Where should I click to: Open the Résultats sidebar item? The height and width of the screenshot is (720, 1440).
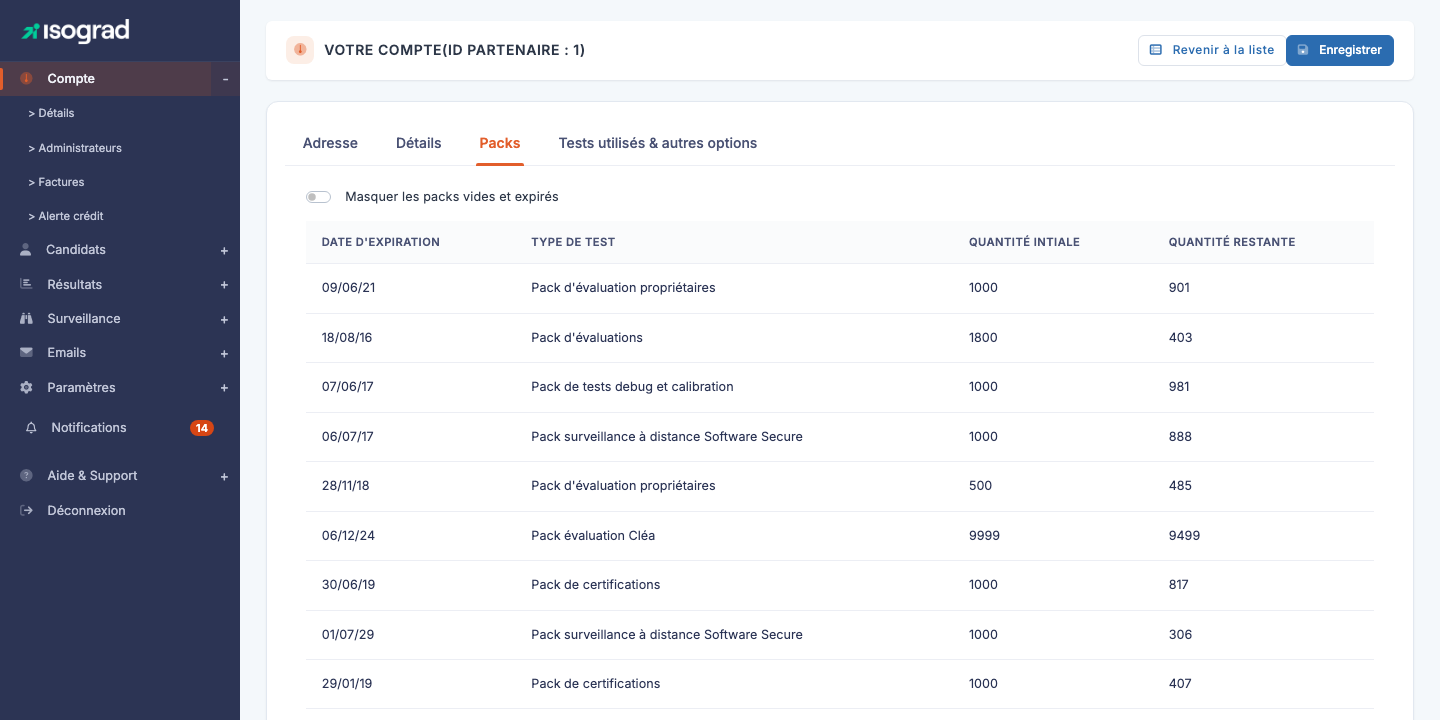(x=120, y=284)
